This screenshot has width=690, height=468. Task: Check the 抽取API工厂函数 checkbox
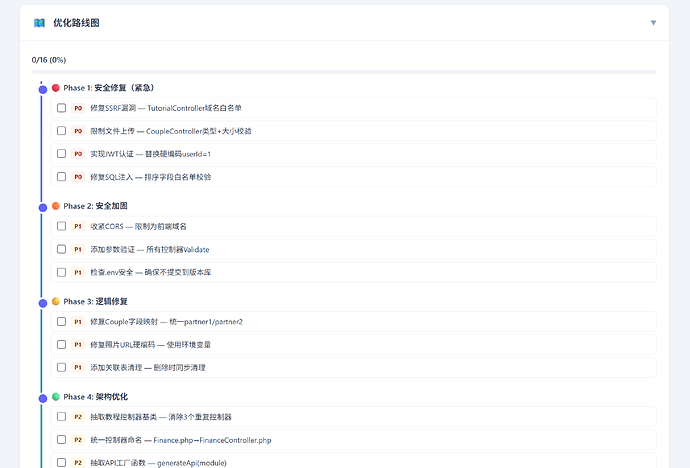(x=62, y=462)
